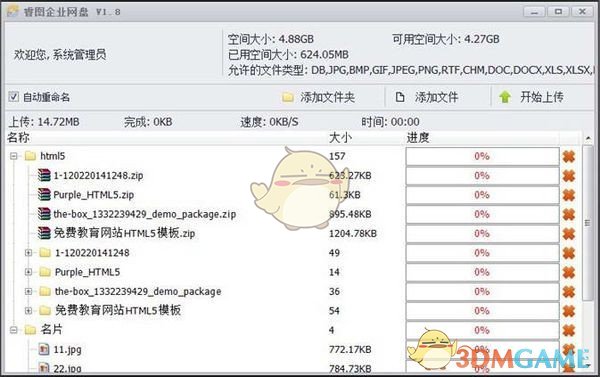Click the 可用空间大小: 4.27GB text

pos(446,39)
